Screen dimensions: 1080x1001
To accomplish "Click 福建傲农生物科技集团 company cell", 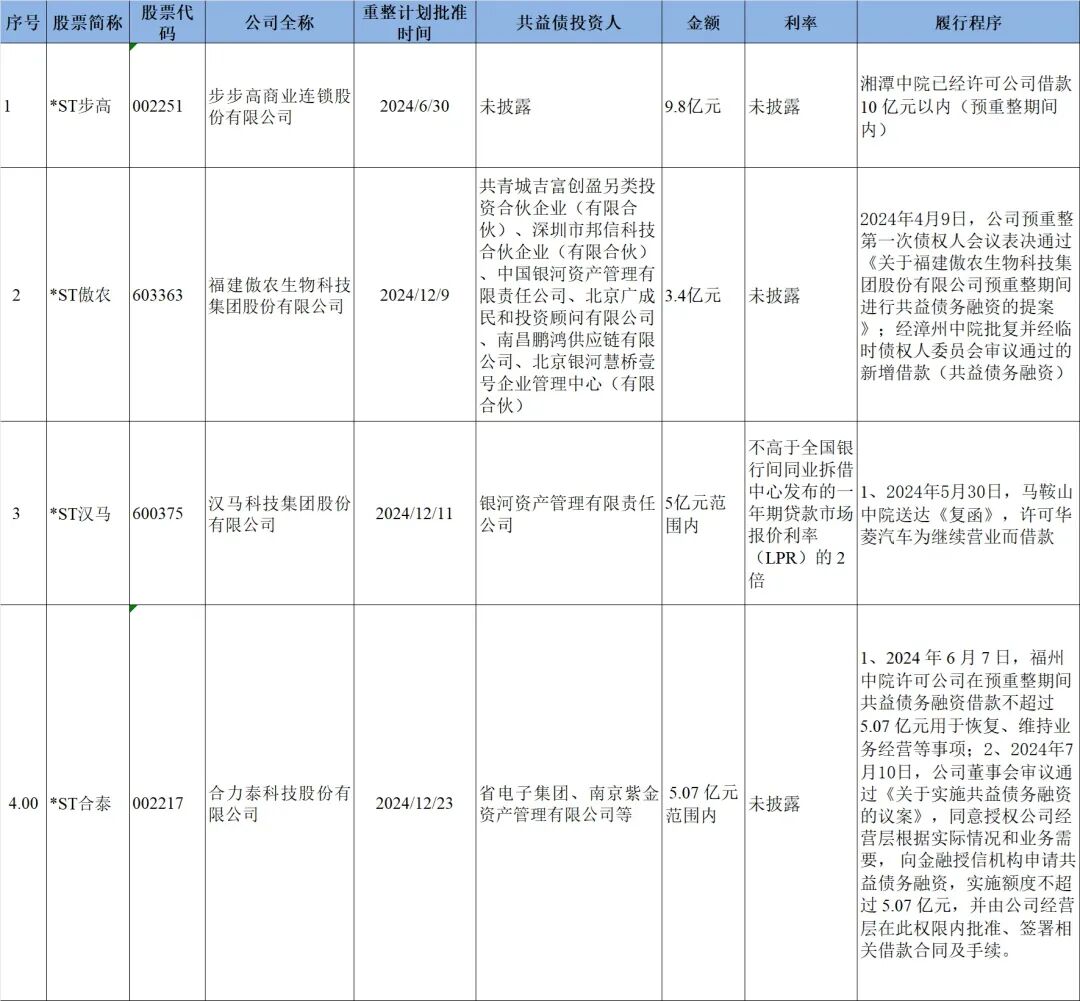I will pos(280,294).
